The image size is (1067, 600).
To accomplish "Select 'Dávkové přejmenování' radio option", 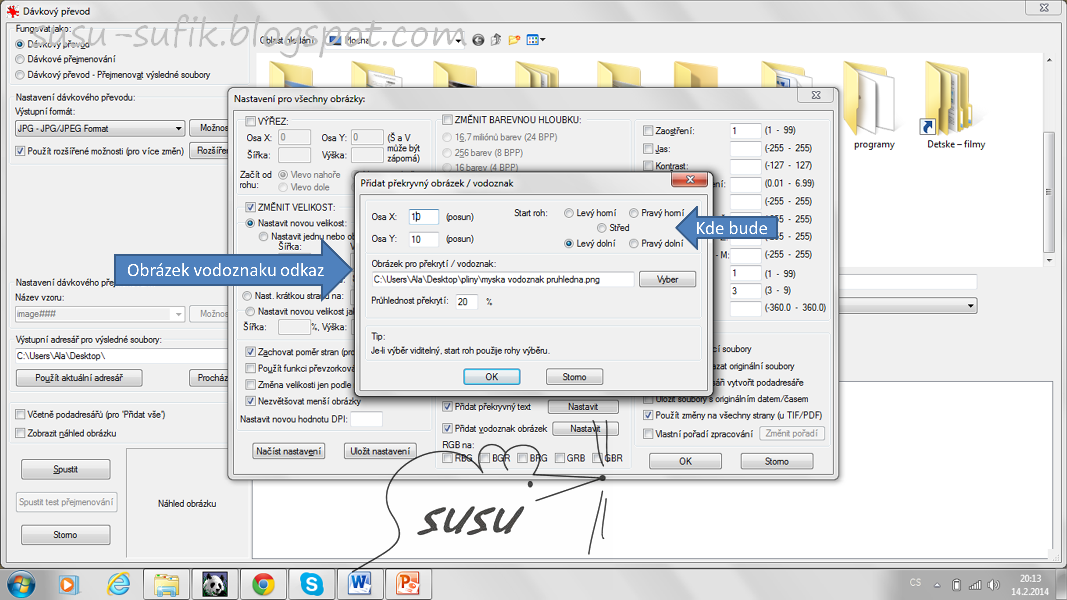I will [x=20, y=59].
